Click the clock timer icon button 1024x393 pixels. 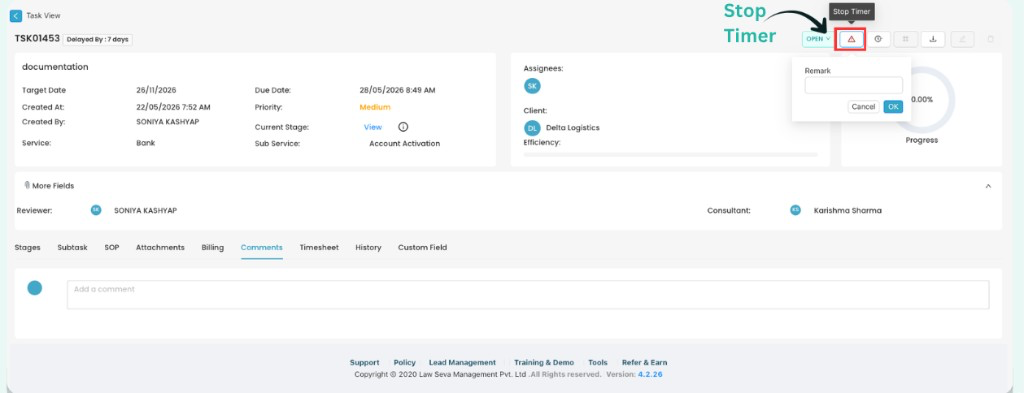(x=878, y=39)
